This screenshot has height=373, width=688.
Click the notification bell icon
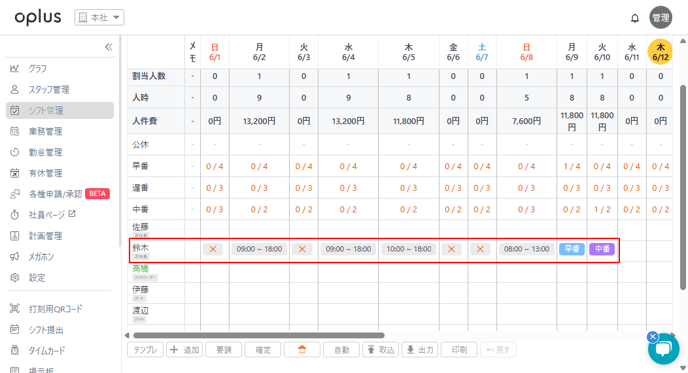(634, 18)
